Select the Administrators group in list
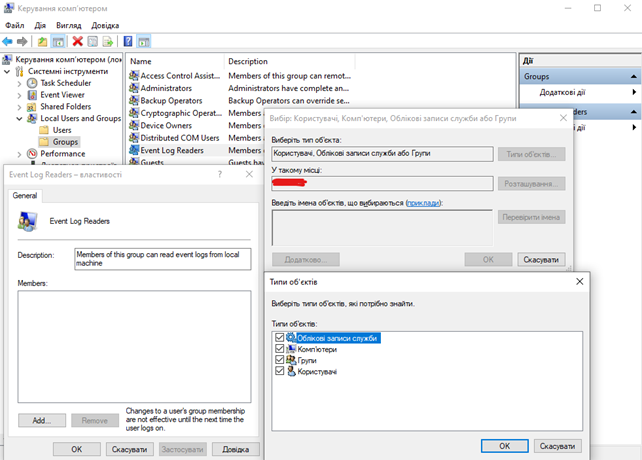This screenshot has width=642, height=460. (166, 88)
